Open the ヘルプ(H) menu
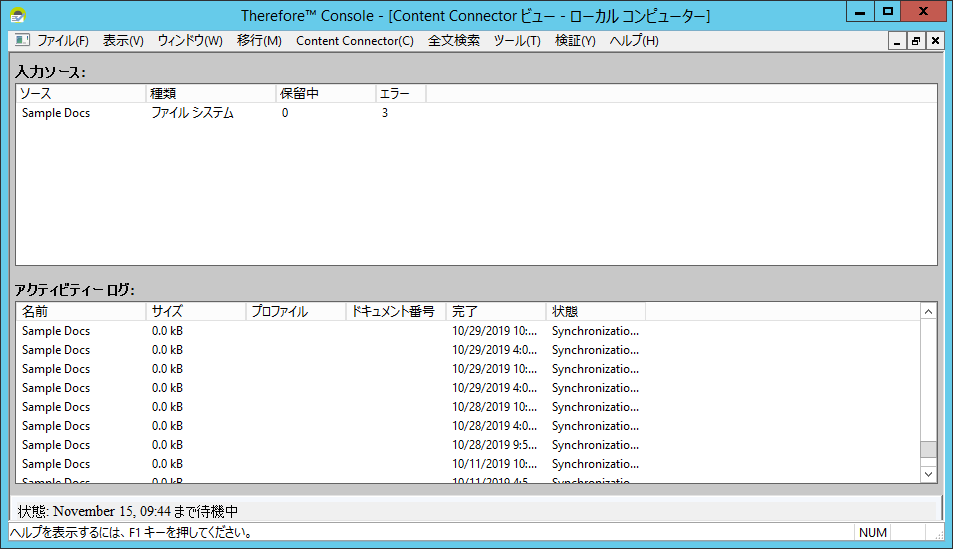953x549 pixels. pyautogui.click(x=633, y=41)
